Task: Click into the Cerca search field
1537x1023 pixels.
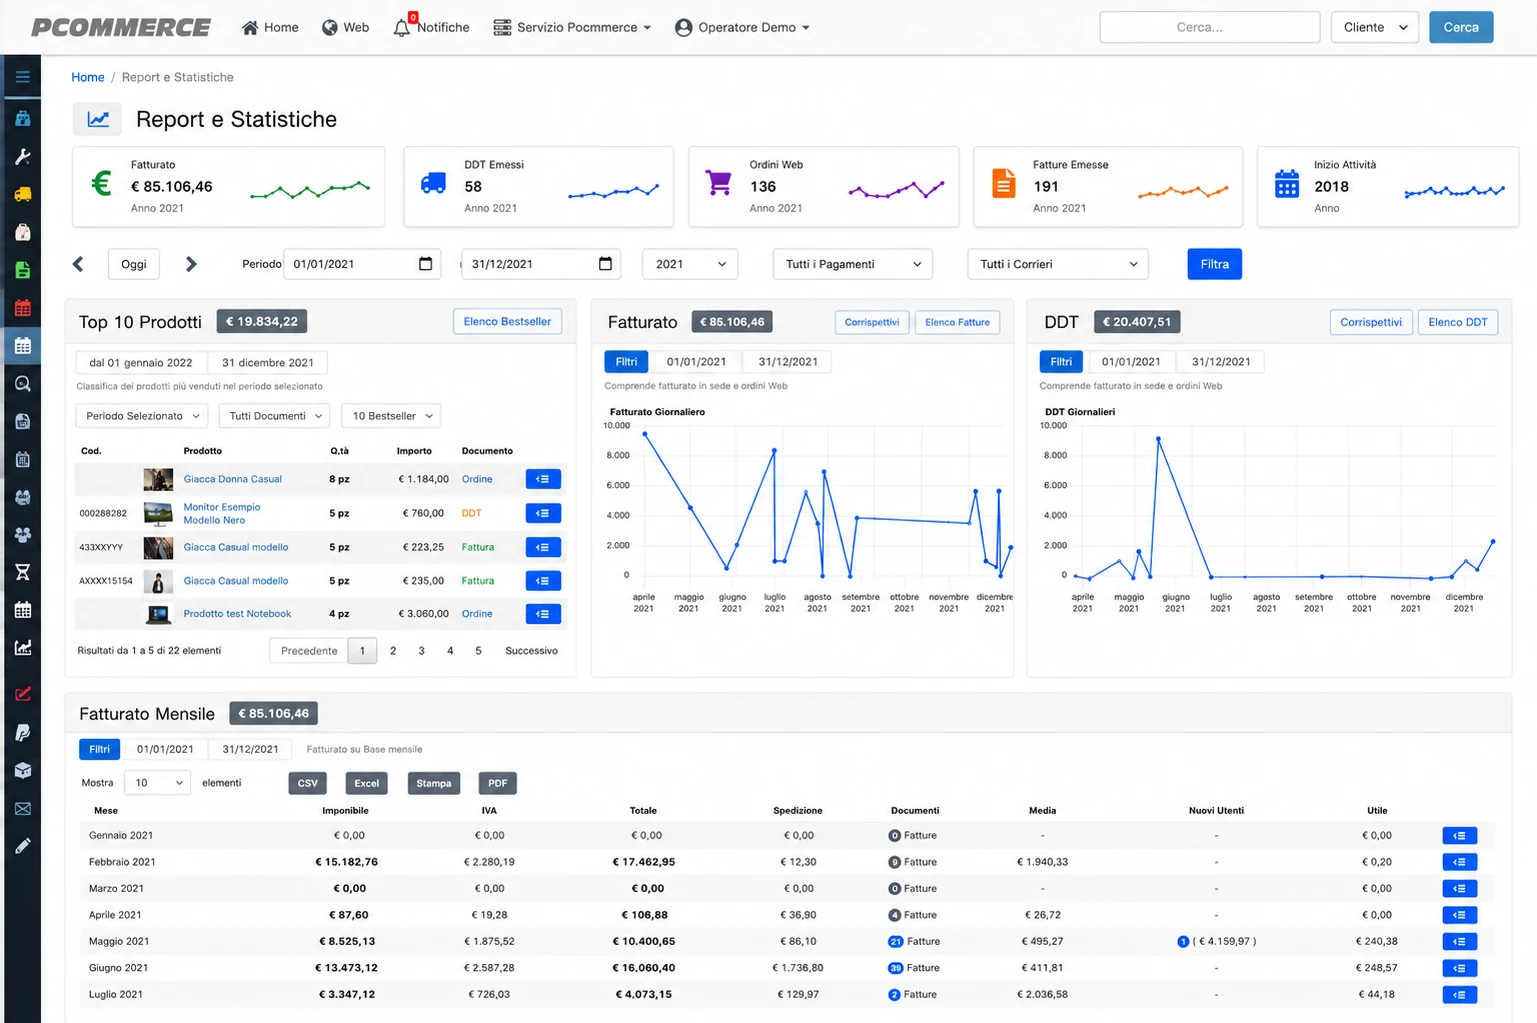Action: pos(1210,27)
